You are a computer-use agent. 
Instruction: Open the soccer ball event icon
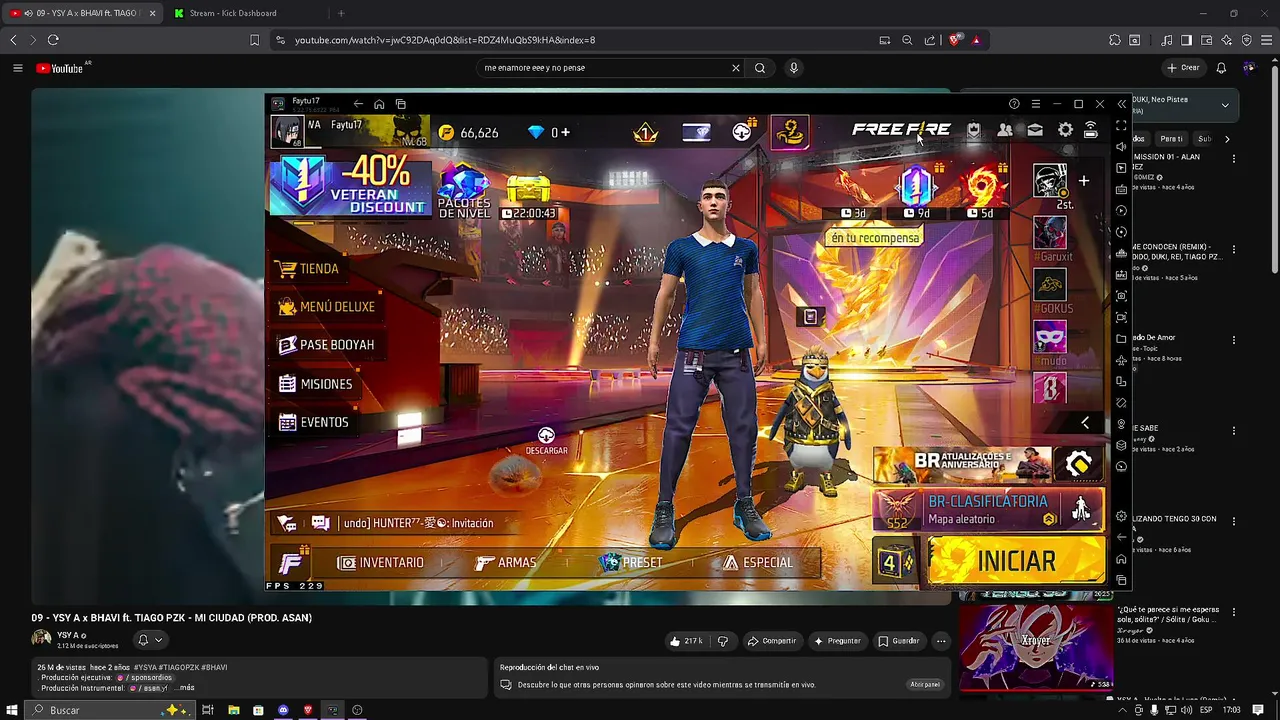point(742,132)
